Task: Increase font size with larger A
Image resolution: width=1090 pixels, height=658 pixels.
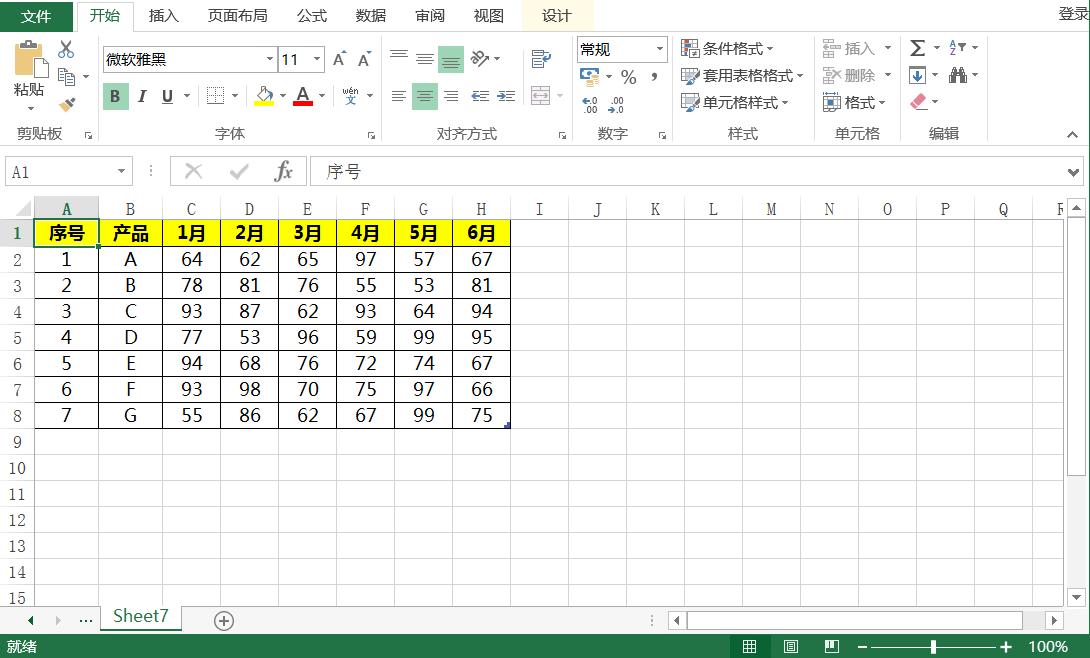Action: (x=339, y=60)
